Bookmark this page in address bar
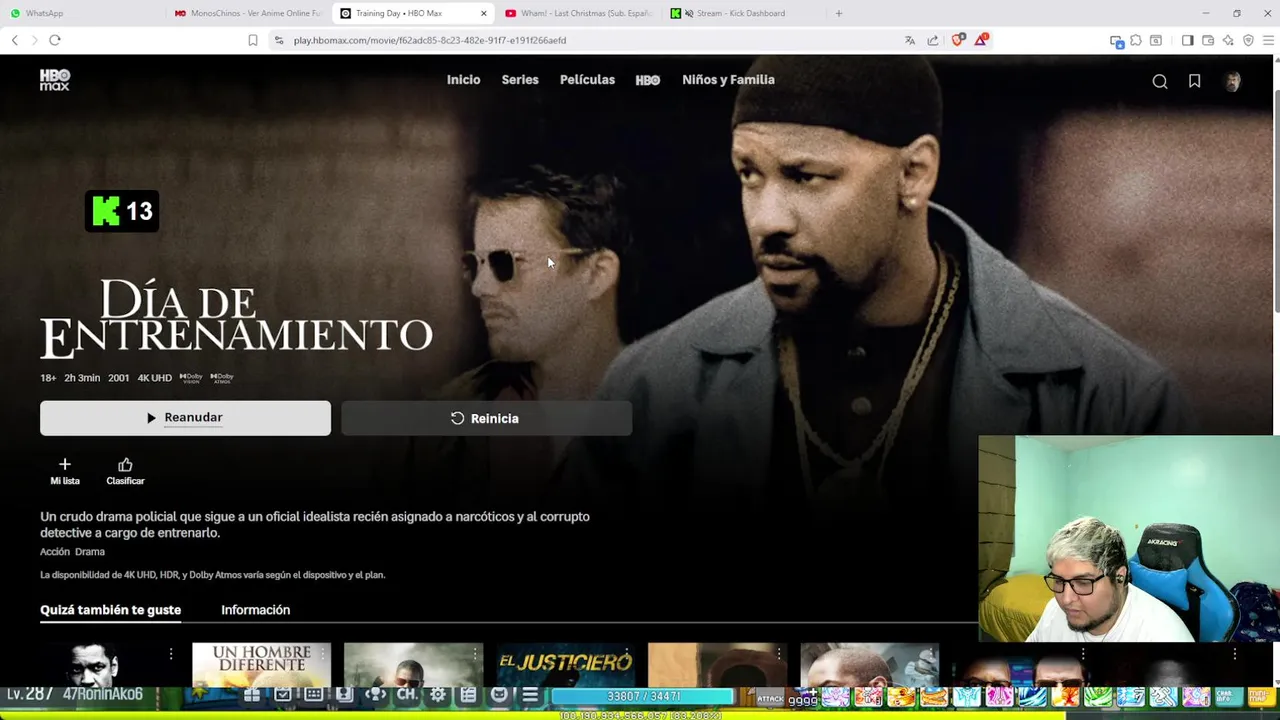This screenshot has height=720, width=1280. 253,40
